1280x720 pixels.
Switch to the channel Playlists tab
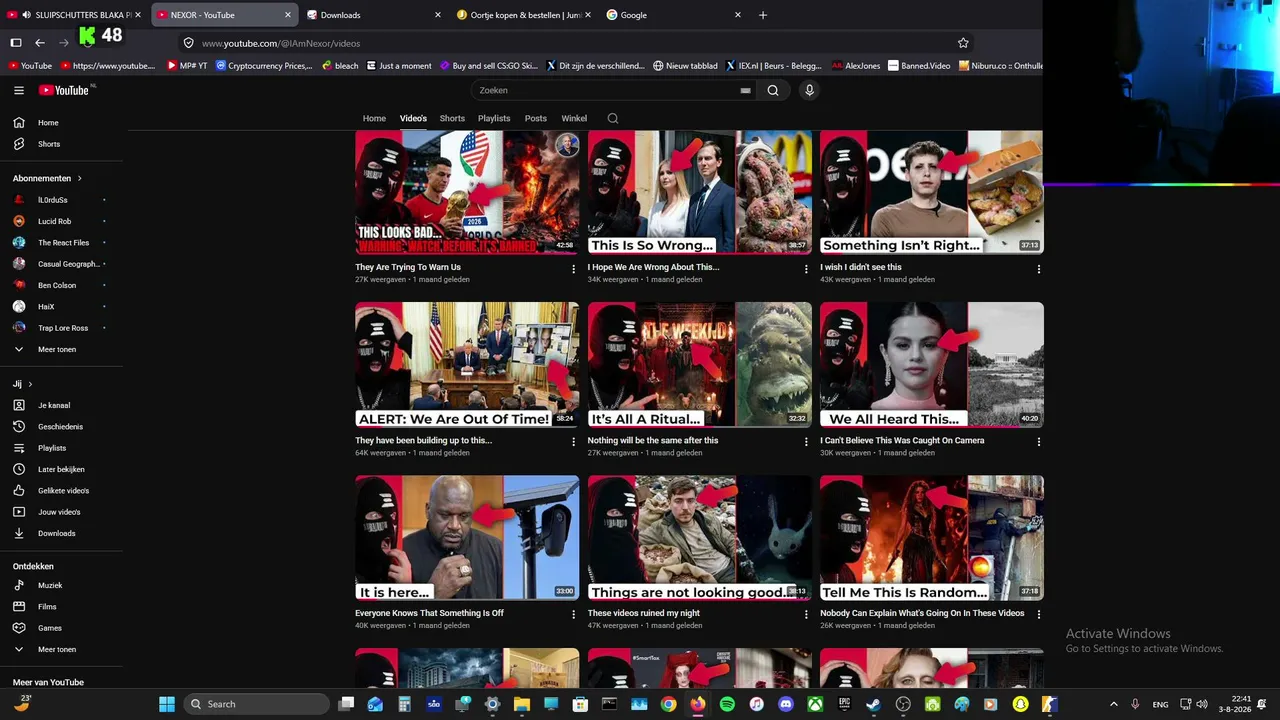(494, 118)
